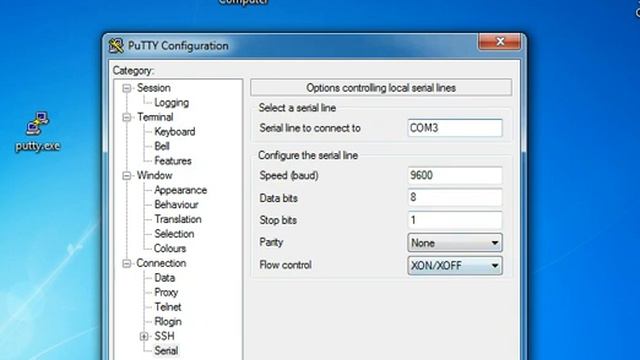Select the Proxy category

(166, 293)
